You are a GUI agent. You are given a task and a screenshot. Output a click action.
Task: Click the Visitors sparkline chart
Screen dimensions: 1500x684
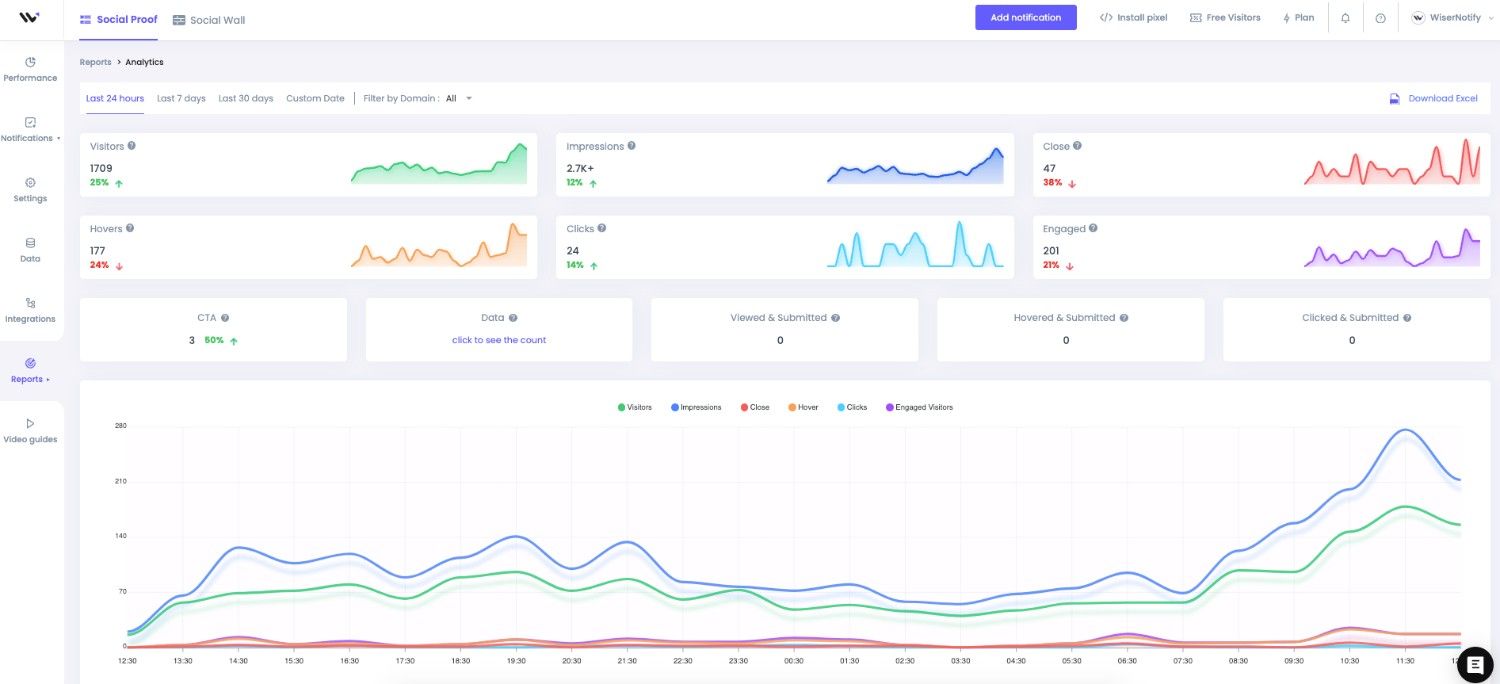click(439, 164)
